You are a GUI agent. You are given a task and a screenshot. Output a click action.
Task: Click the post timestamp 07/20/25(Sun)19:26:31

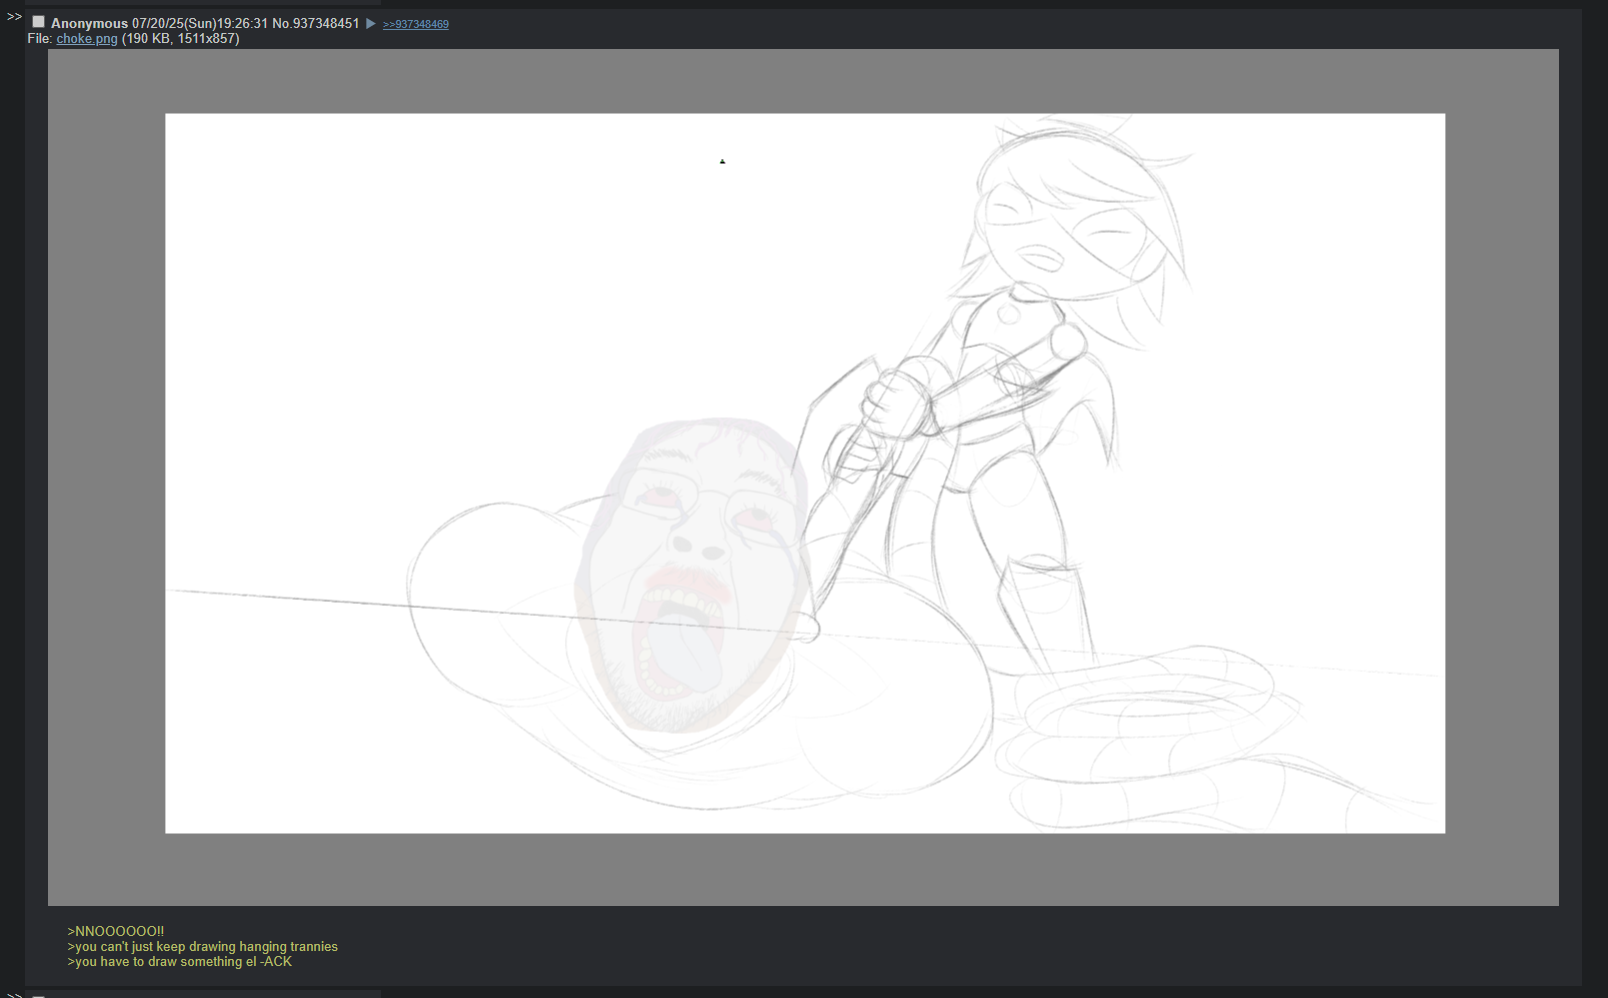tap(200, 23)
